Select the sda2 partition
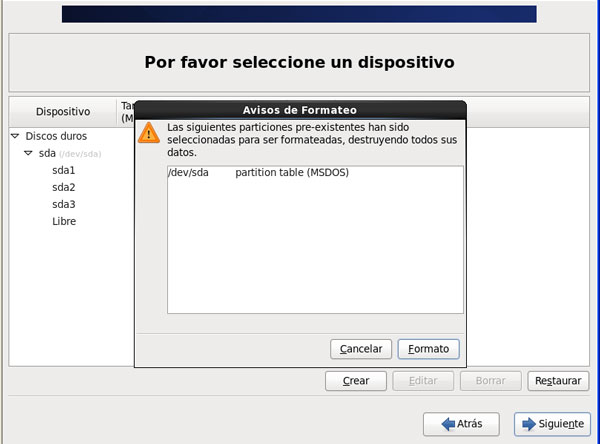600x444 pixels. [x=64, y=188]
